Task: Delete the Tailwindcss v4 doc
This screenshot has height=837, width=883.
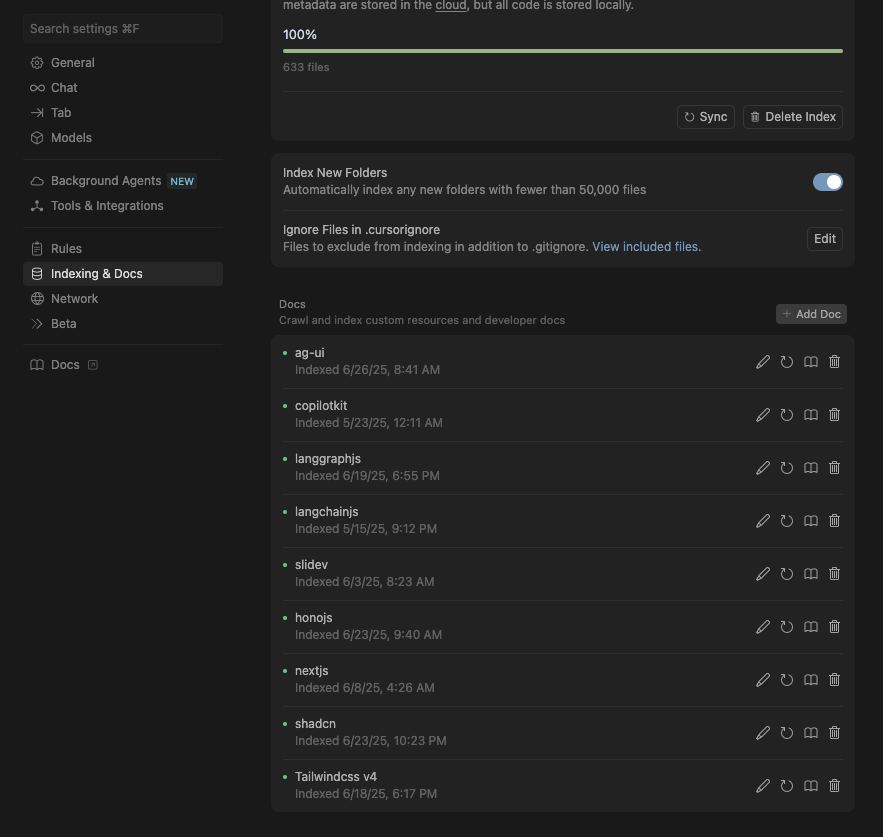Action: (x=835, y=786)
